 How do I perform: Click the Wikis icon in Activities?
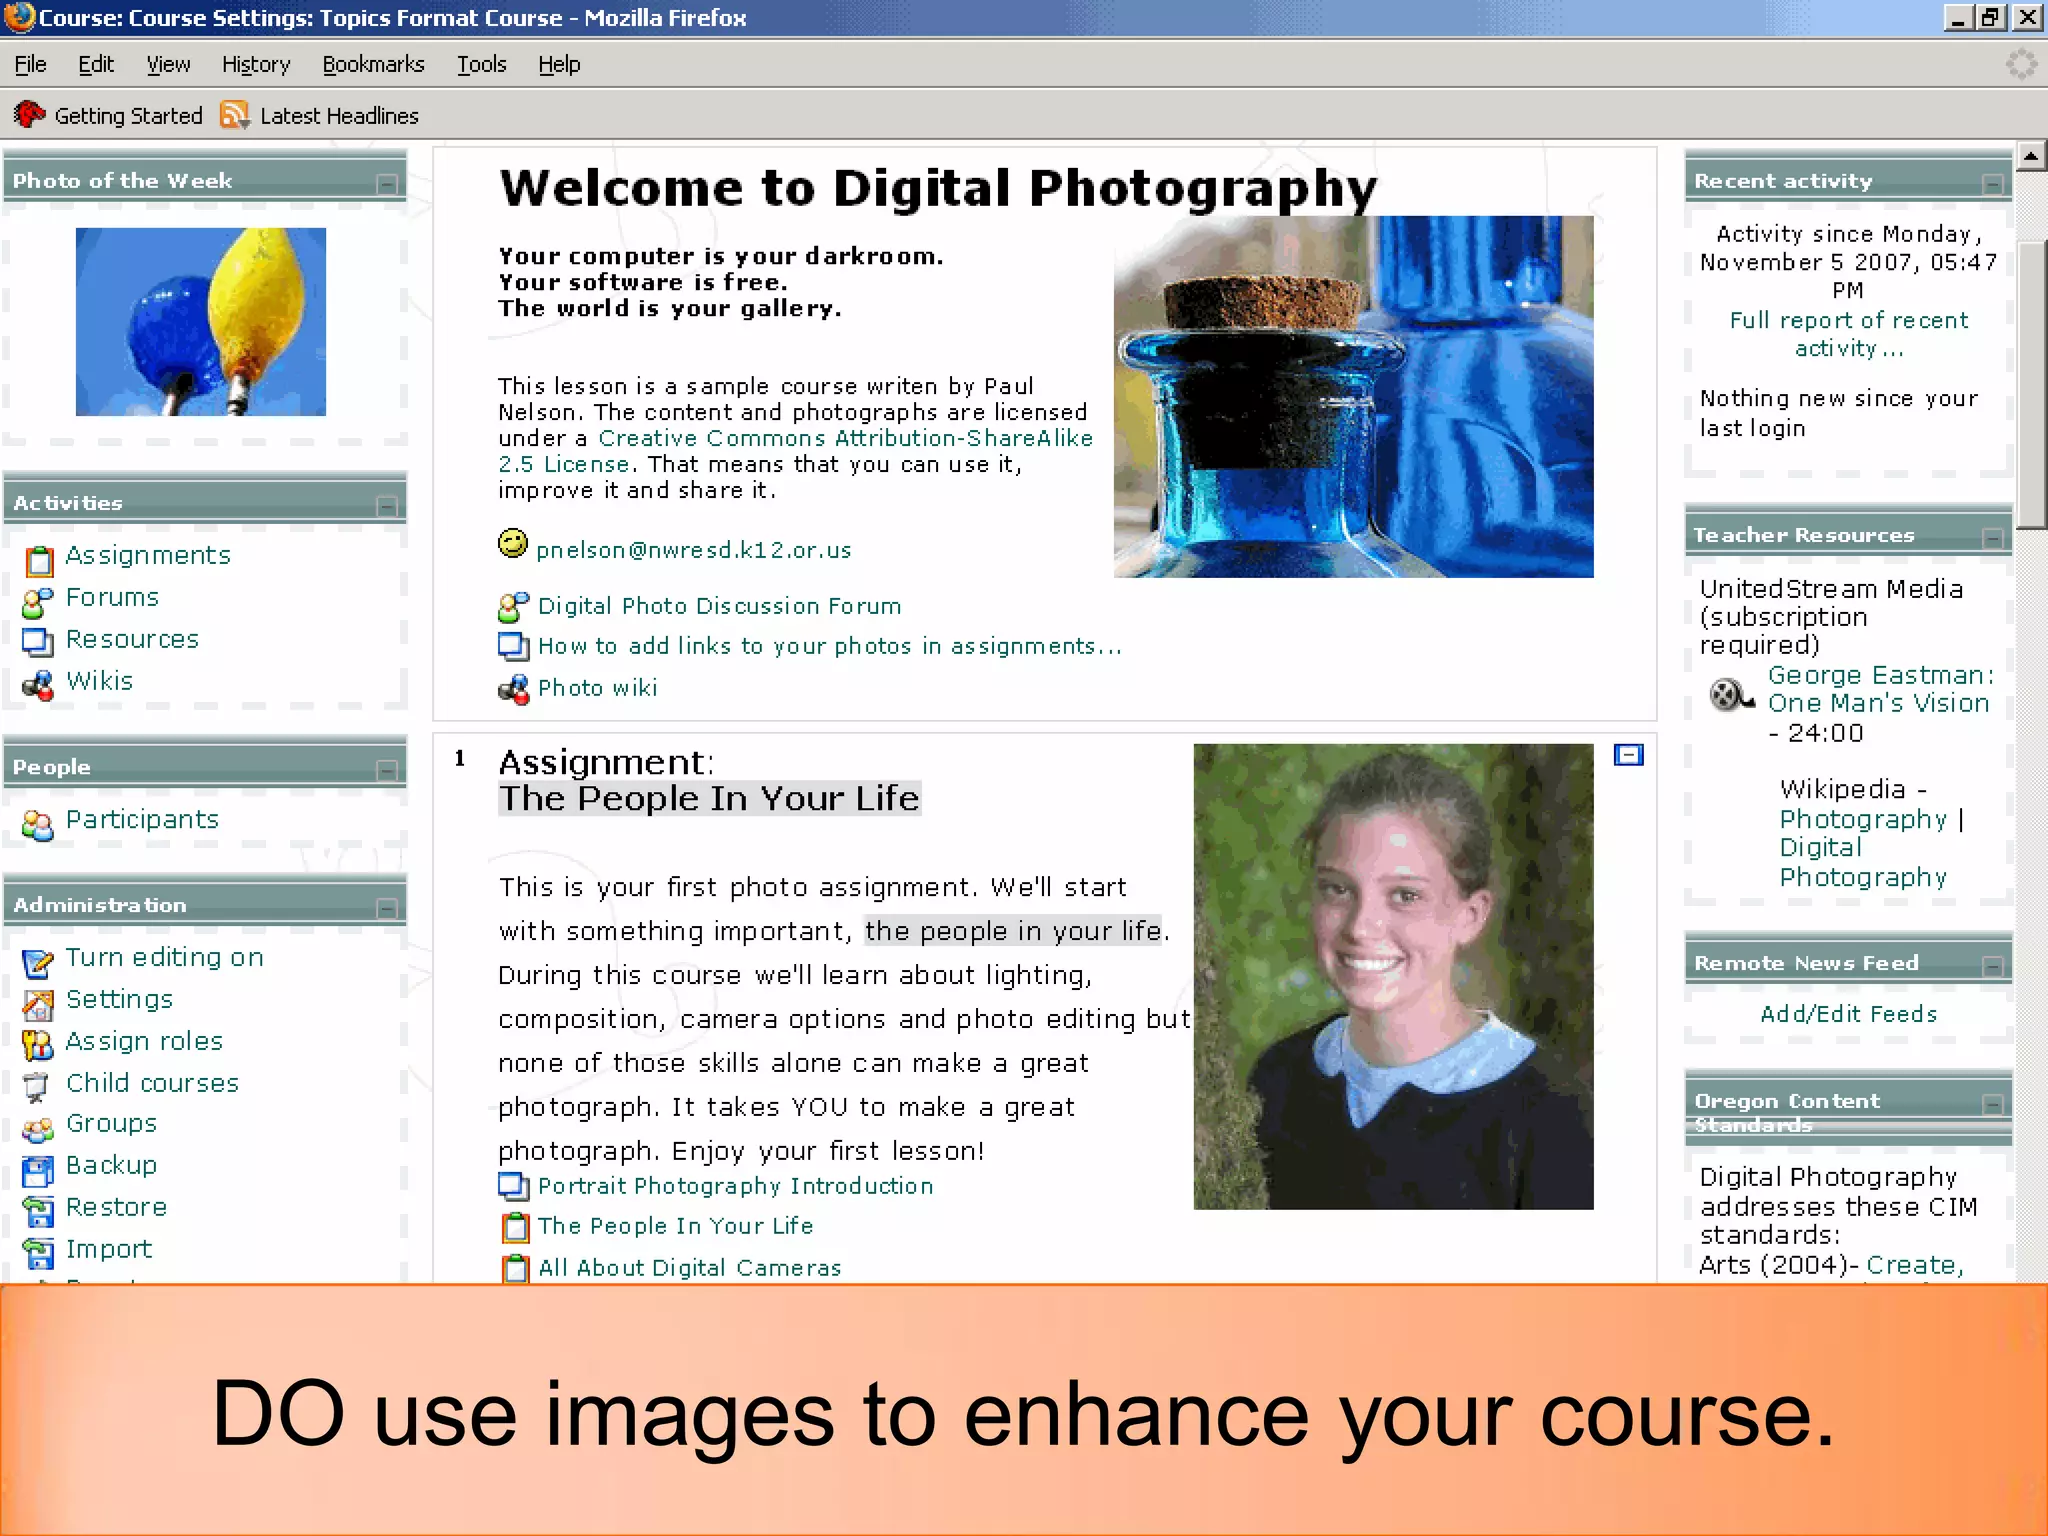[38, 685]
